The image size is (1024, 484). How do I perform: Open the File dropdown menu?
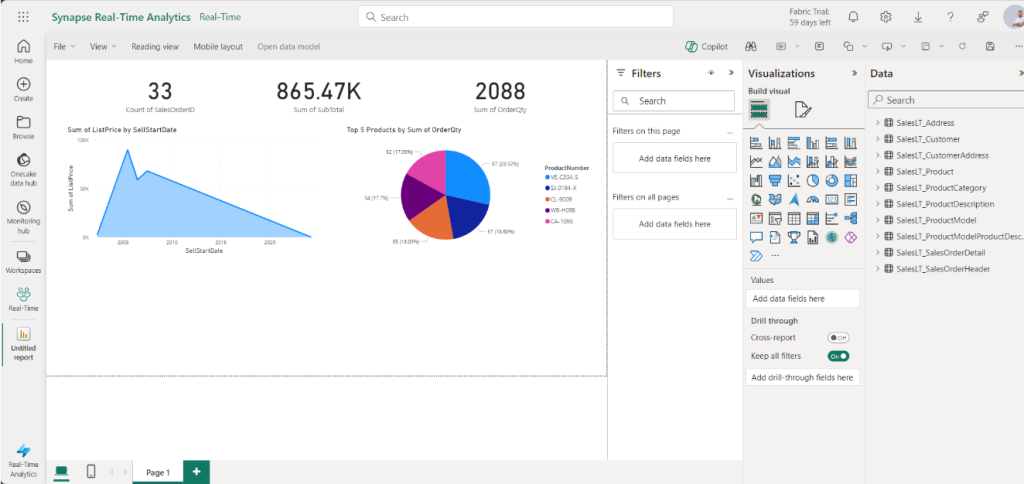click(64, 46)
